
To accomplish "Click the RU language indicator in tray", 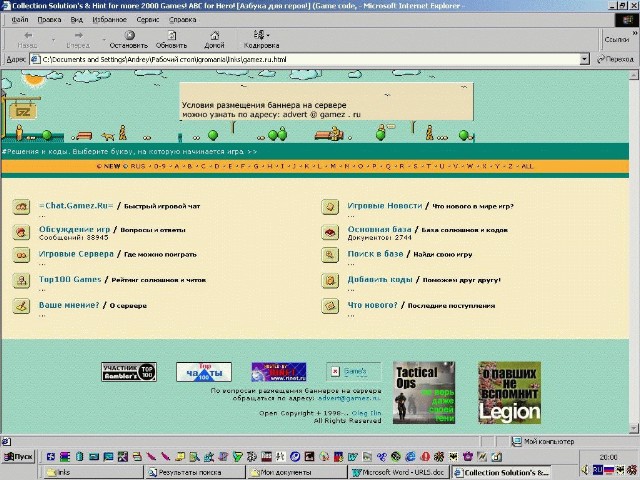I will [598, 470].
